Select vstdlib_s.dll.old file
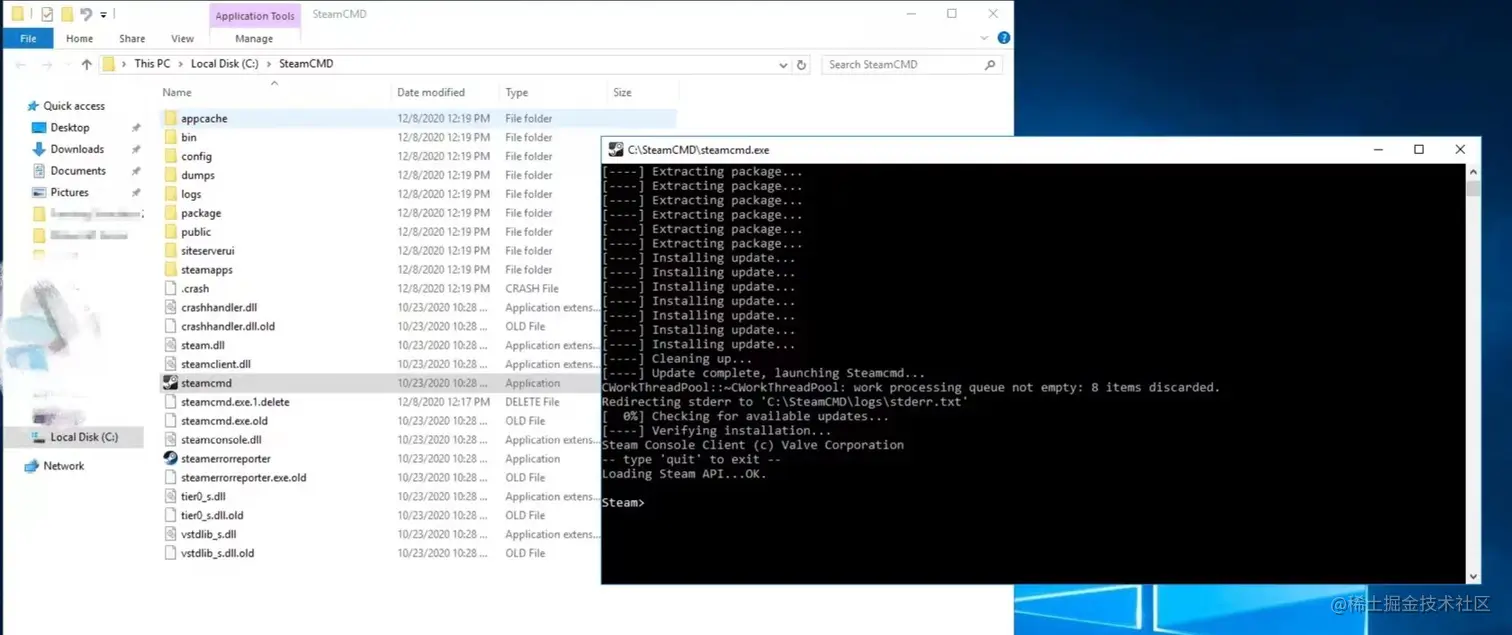 click(217, 554)
